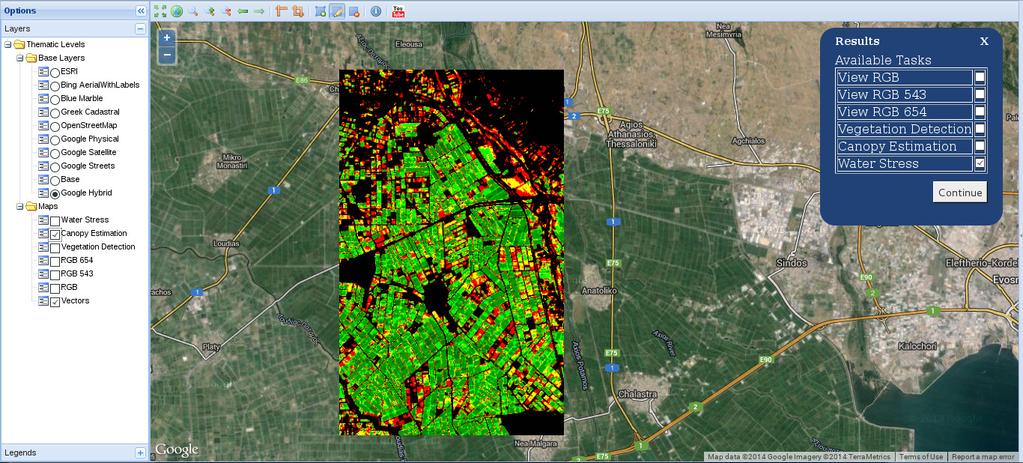Select the measure length ruler tool
The image size is (1023, 463).
[x=281, y=11]
